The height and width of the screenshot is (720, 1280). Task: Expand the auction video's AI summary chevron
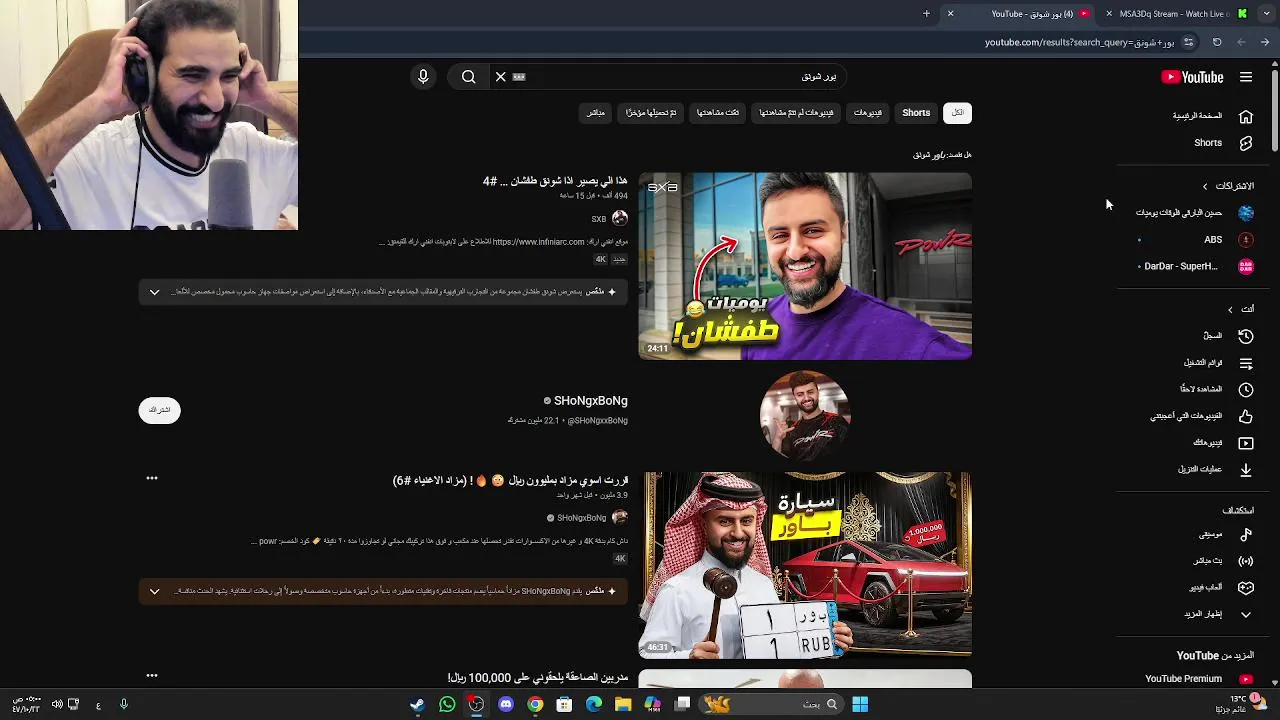154,591
